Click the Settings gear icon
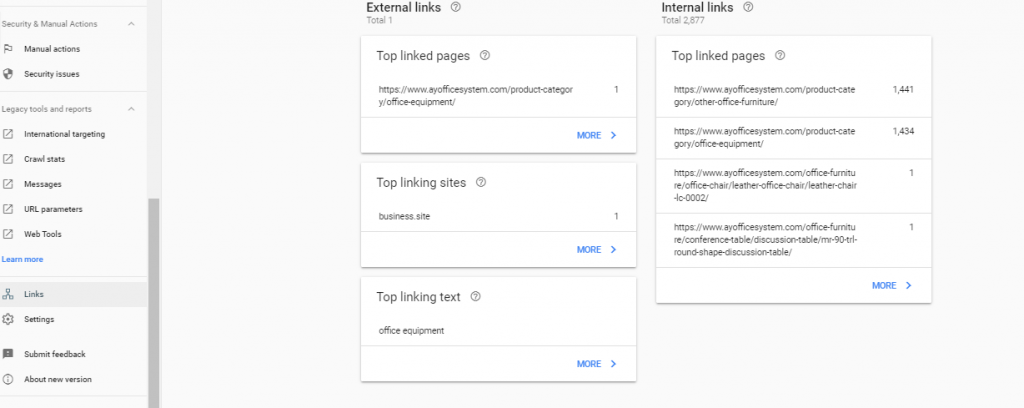The image size is (1024, 408). (x=8, y=319)
